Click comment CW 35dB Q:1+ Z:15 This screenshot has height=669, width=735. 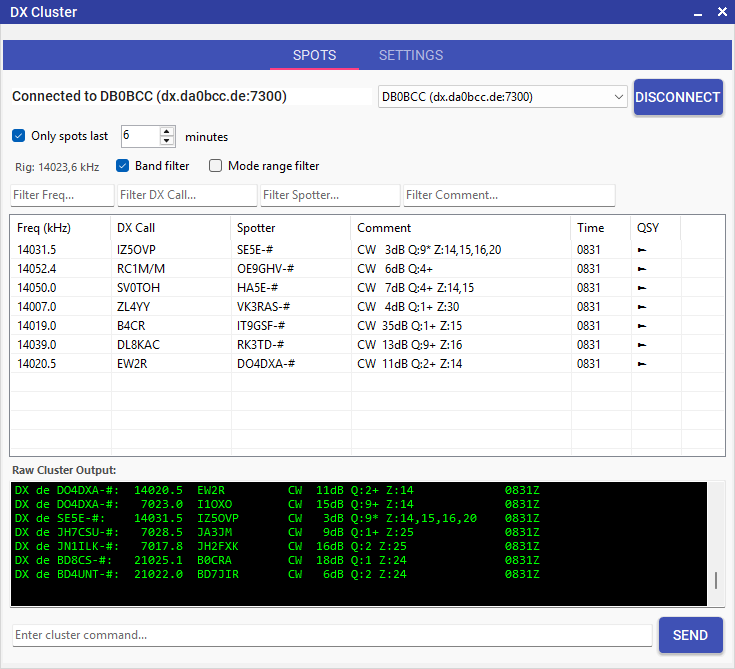coord(410,326)
